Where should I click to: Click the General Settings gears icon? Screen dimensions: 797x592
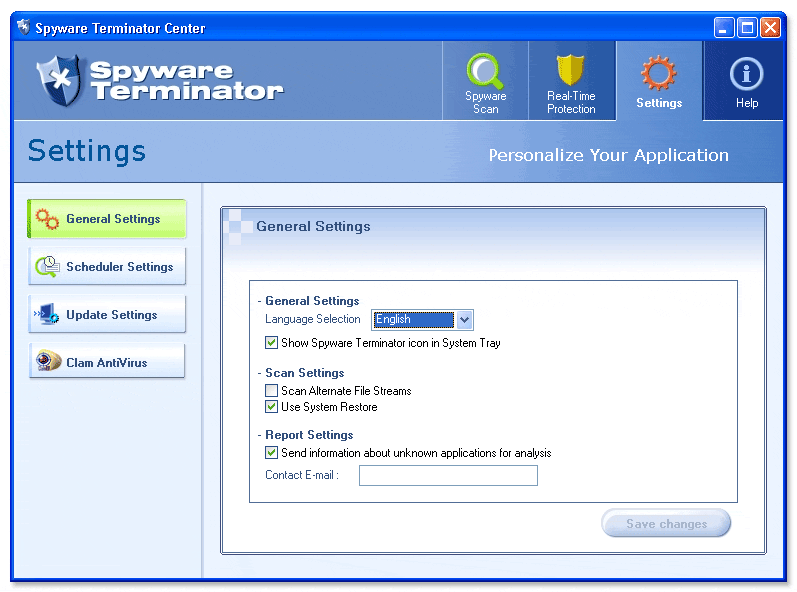(x=47, y=219)
